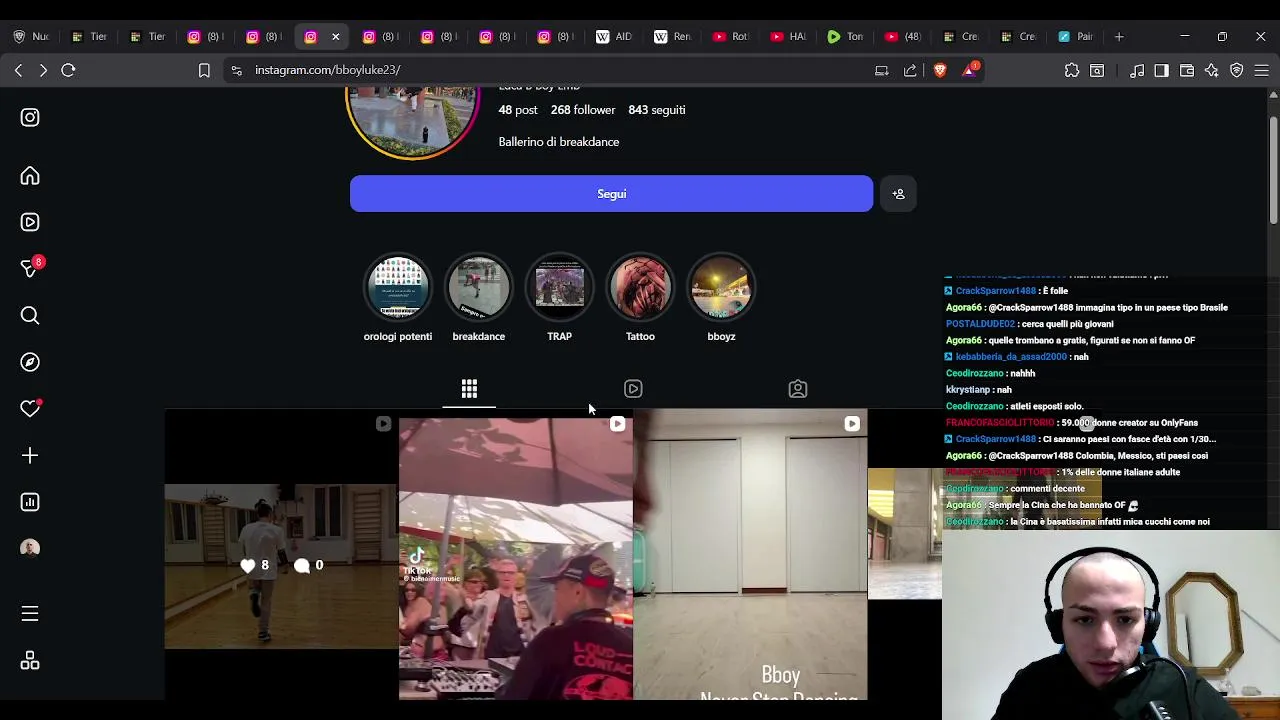Open the Reels icon in the sidebar

pos(30,222)
